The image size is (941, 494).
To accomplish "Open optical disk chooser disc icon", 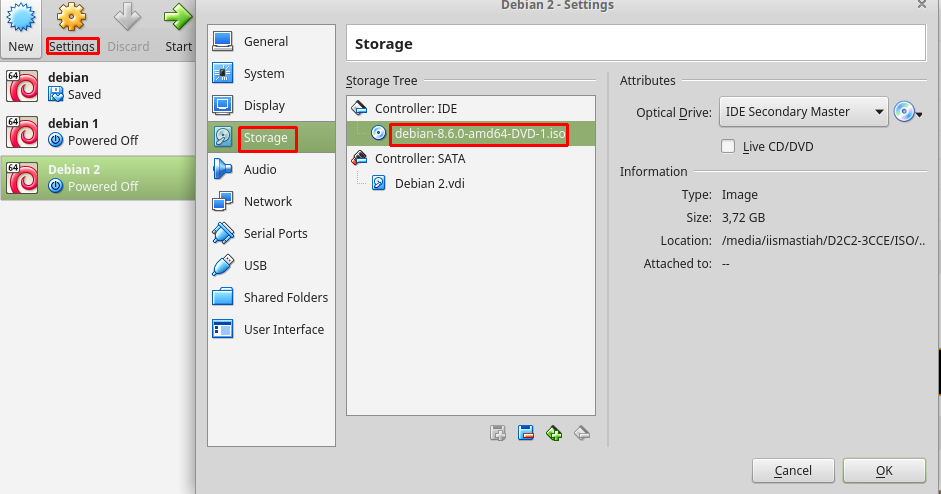I will [x=907, y=112].
